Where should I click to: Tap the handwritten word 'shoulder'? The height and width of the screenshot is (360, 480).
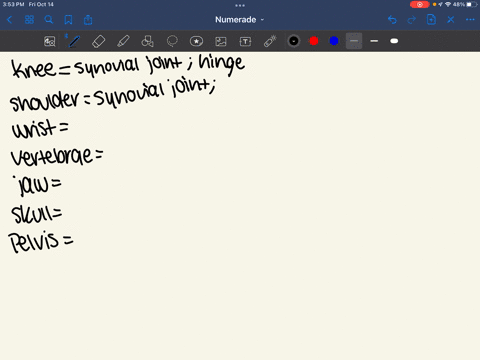[45, 101]
